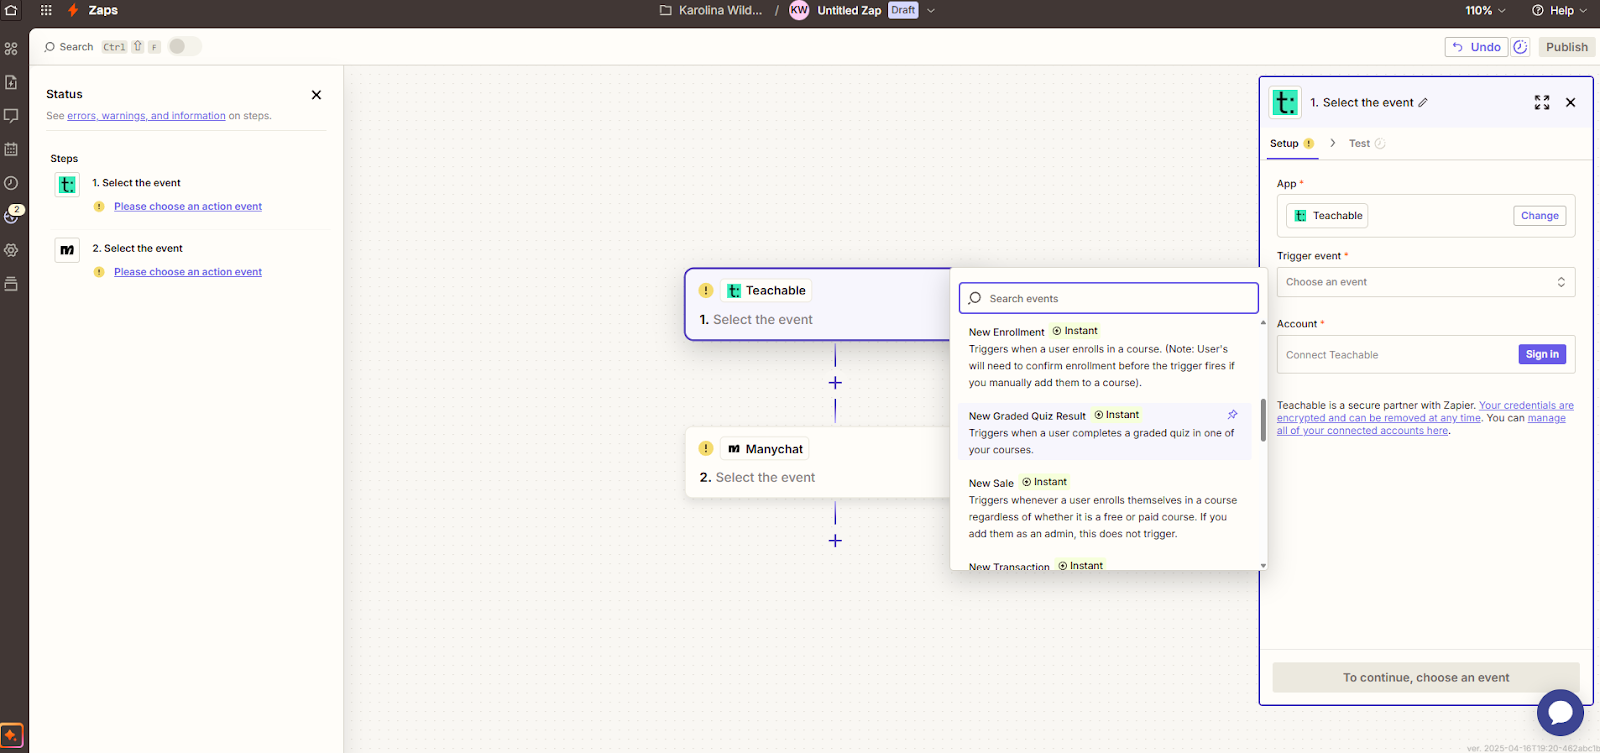Switch to the Test tab

tap(1359, 144)
